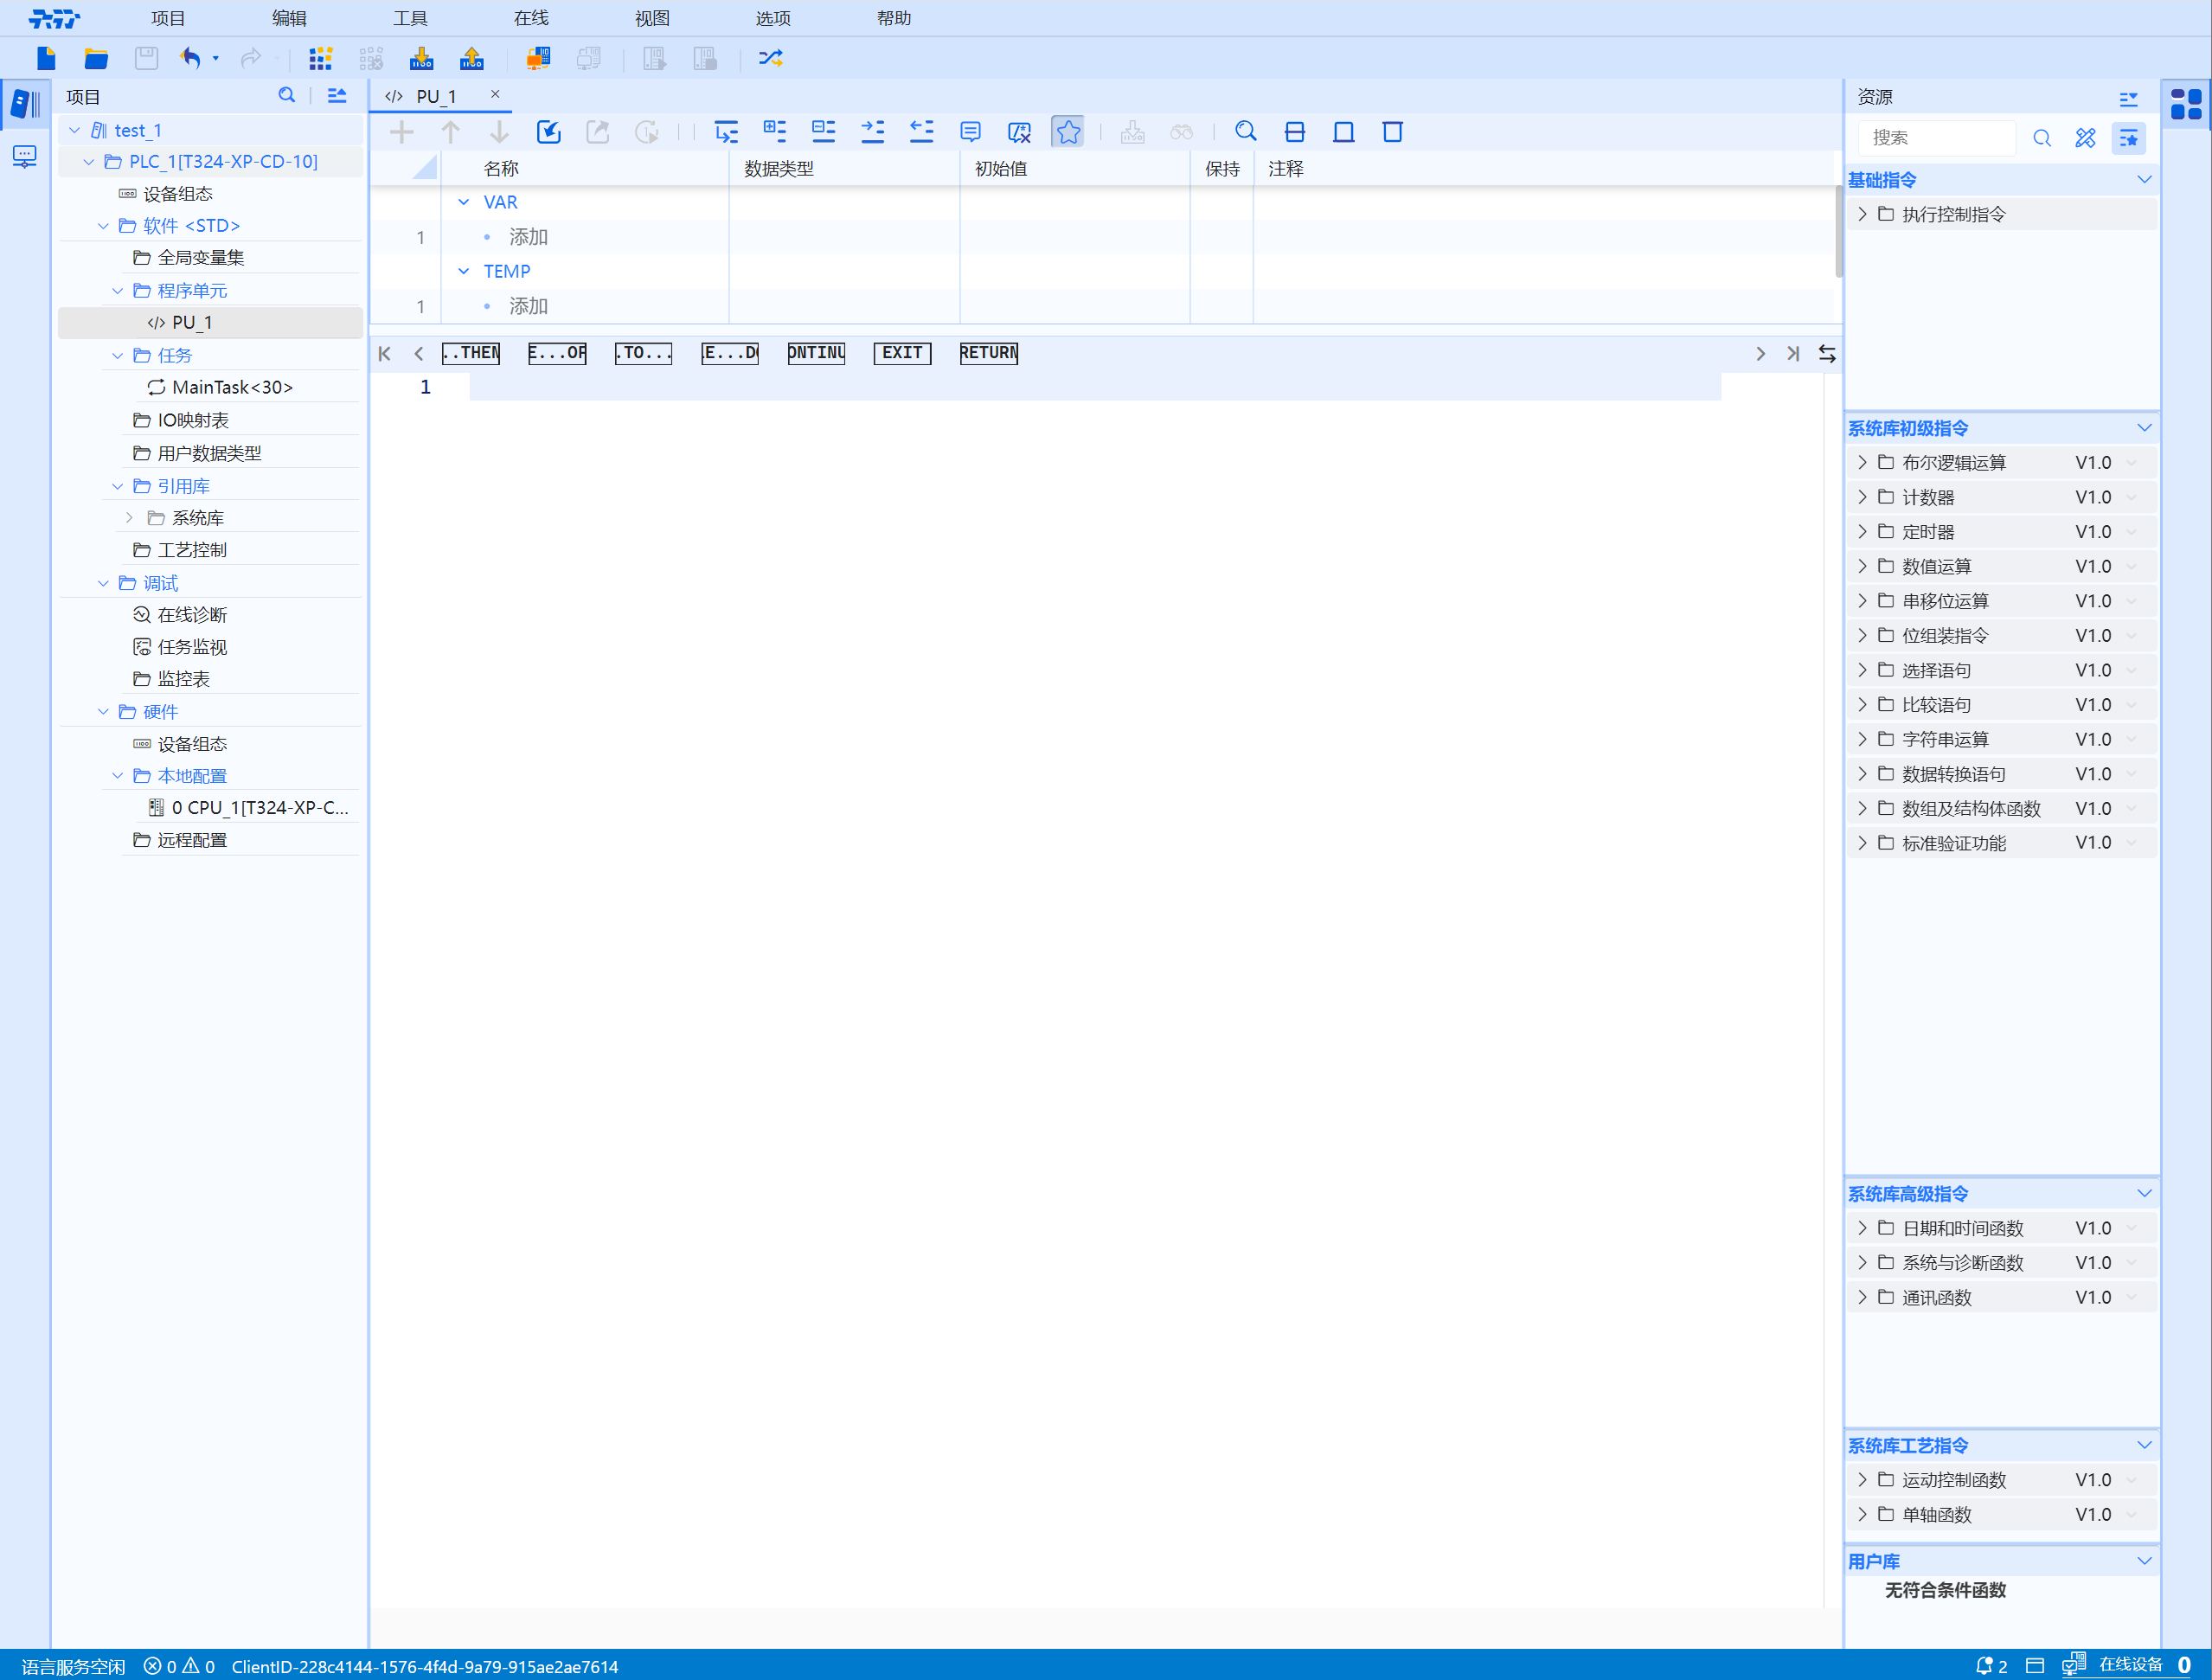Click the new project file icon

point(46,58)
